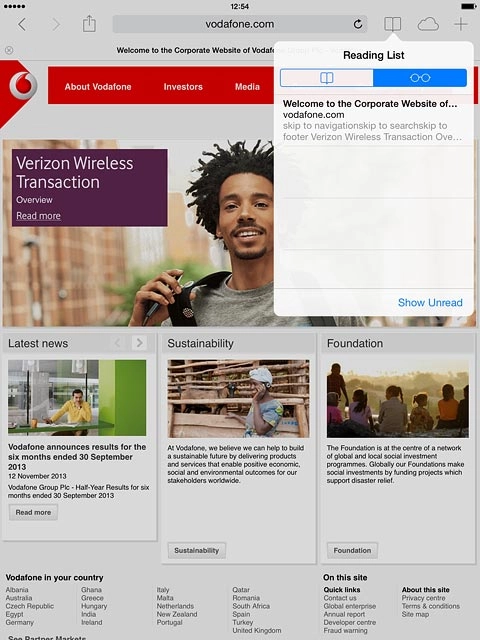Open Contact us quick link
This screenshot has width=480, height=640.
(340, 598)
